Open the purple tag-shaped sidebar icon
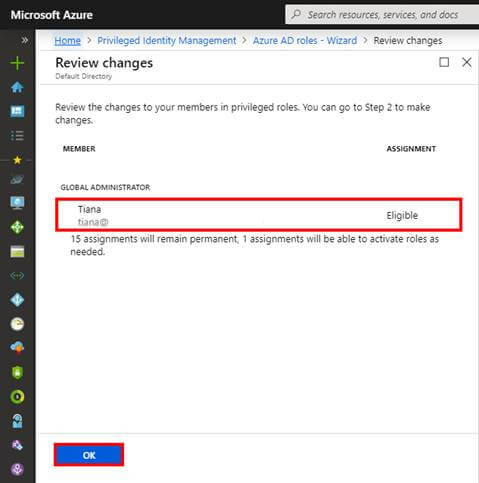Screen dimensions: 479x483 pos(17,445)
